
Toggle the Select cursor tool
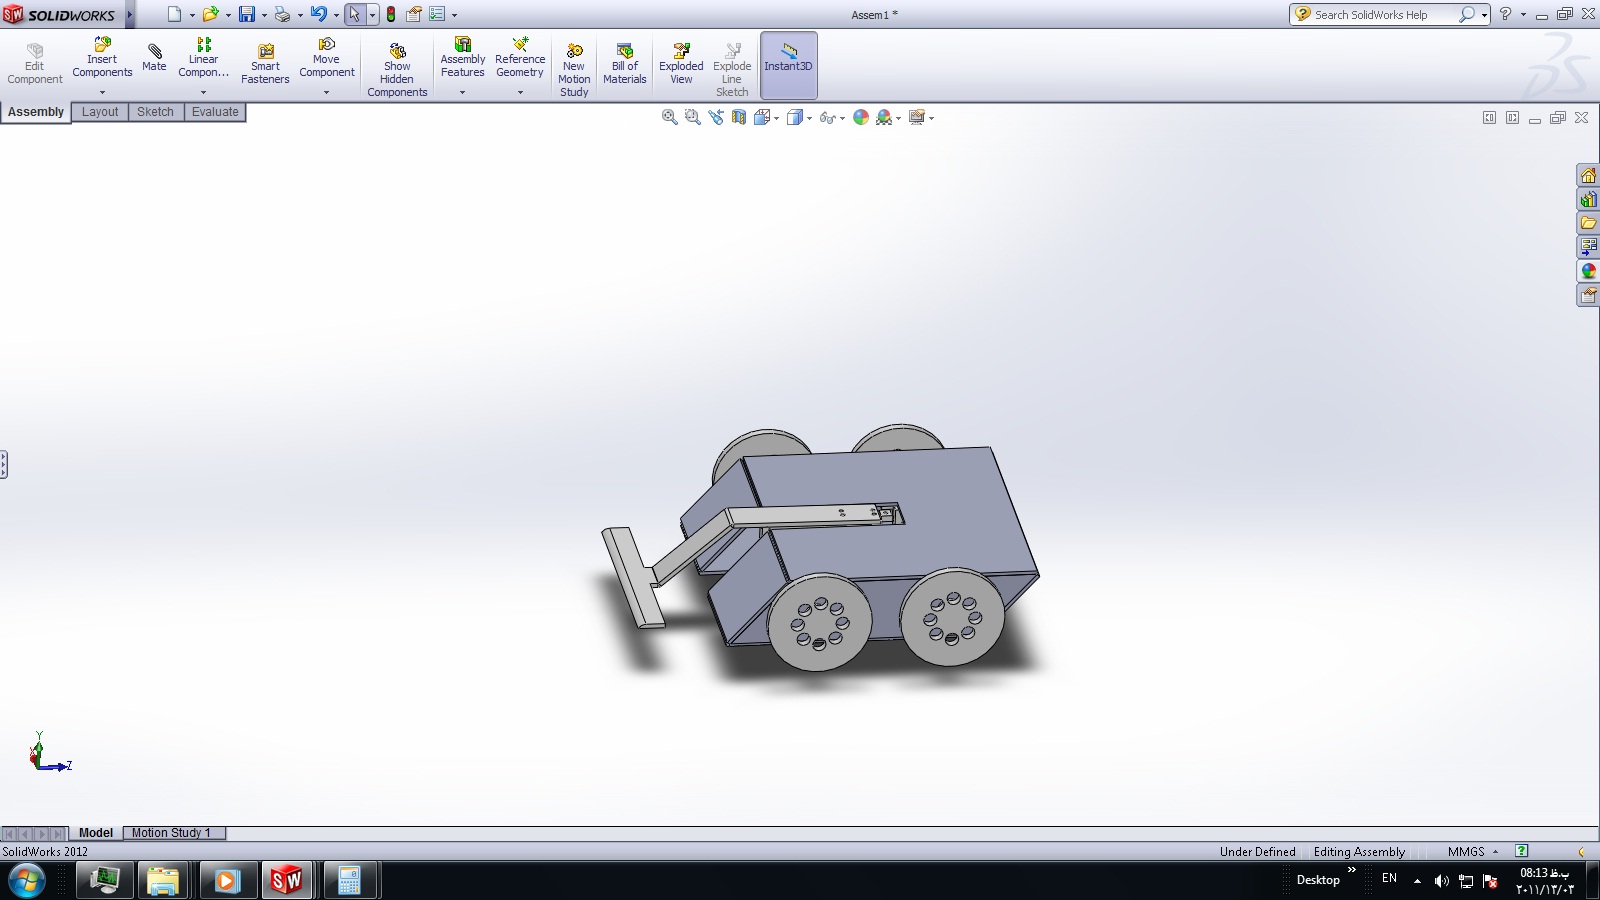pyautogui.click(x=354, y=15)
